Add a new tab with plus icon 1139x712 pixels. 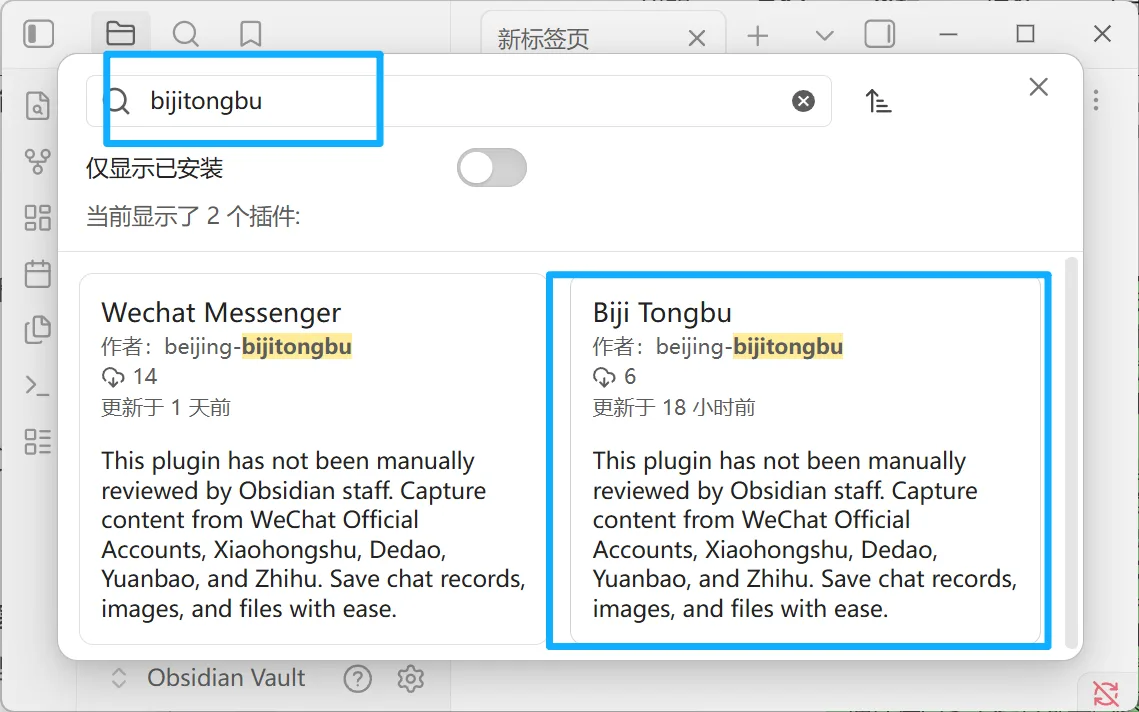coord(758,35)
